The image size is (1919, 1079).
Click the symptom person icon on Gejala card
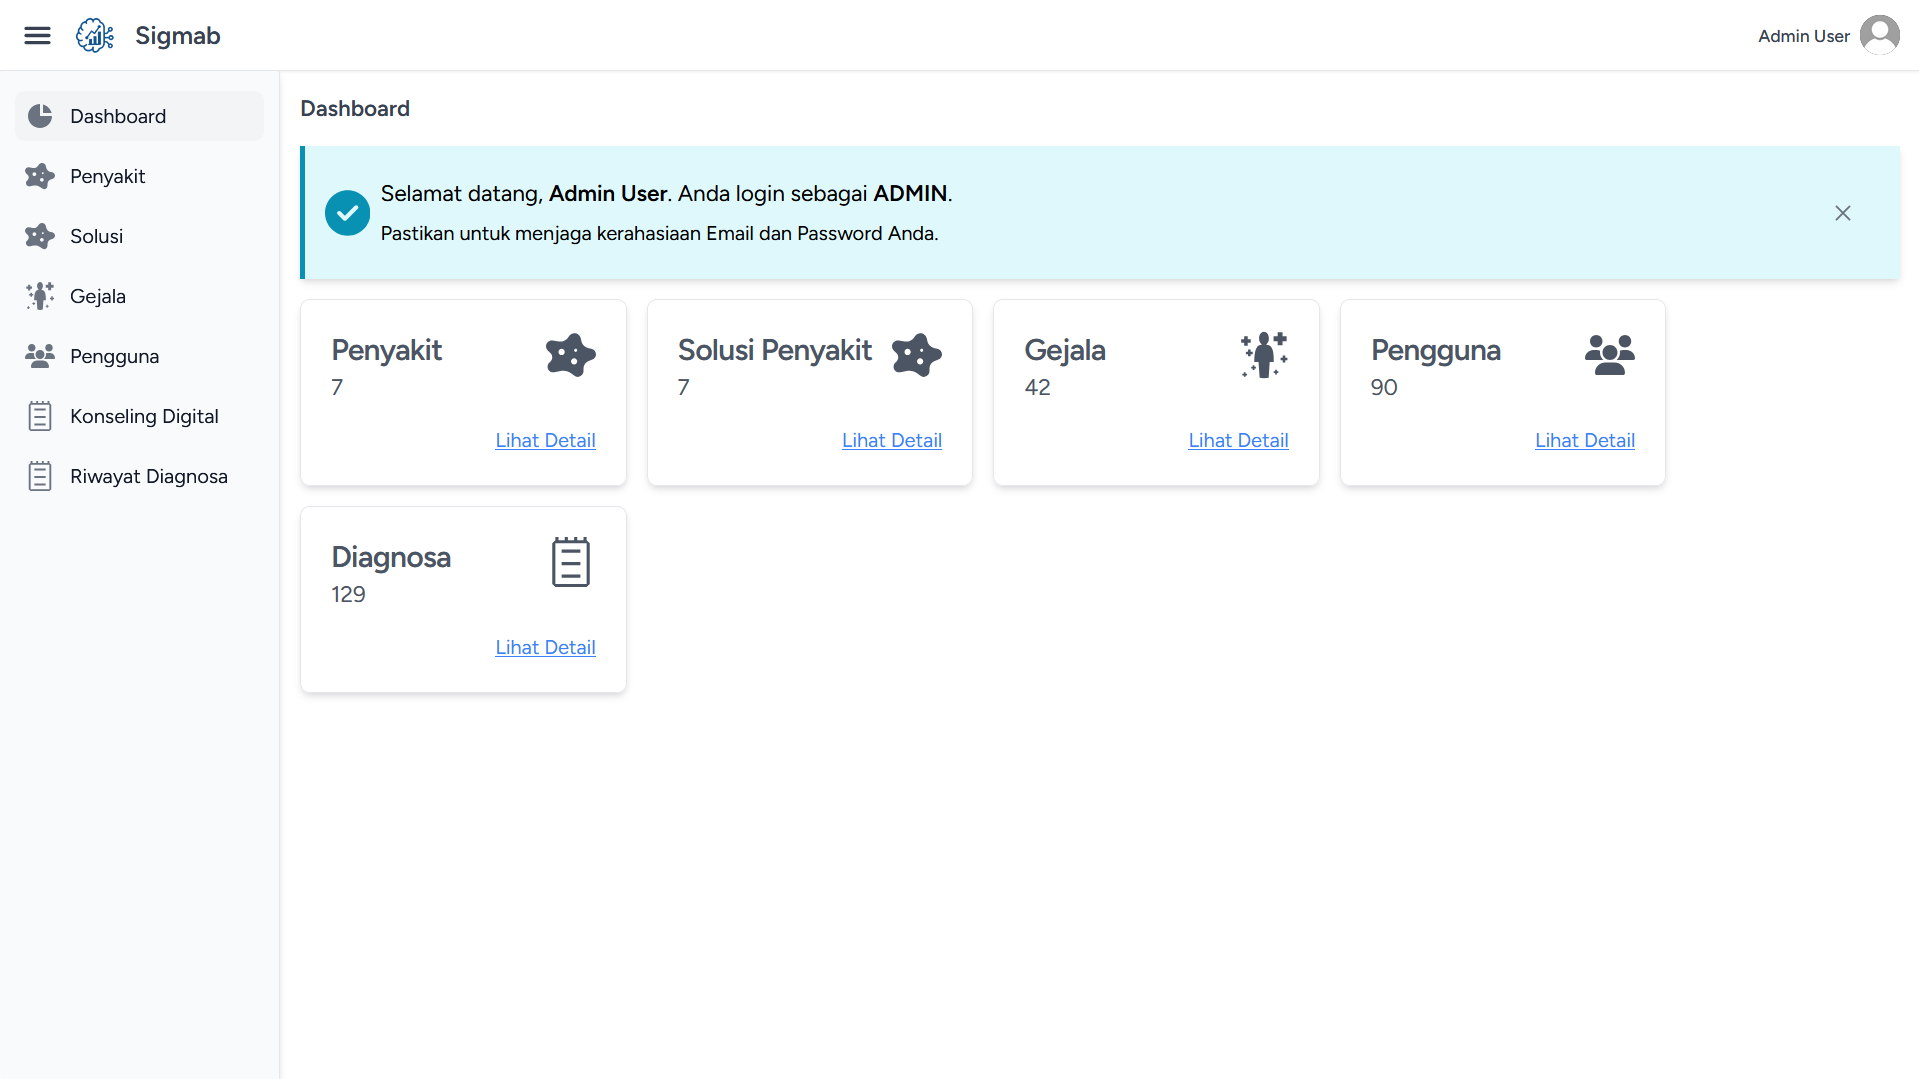click(1264, 355)
